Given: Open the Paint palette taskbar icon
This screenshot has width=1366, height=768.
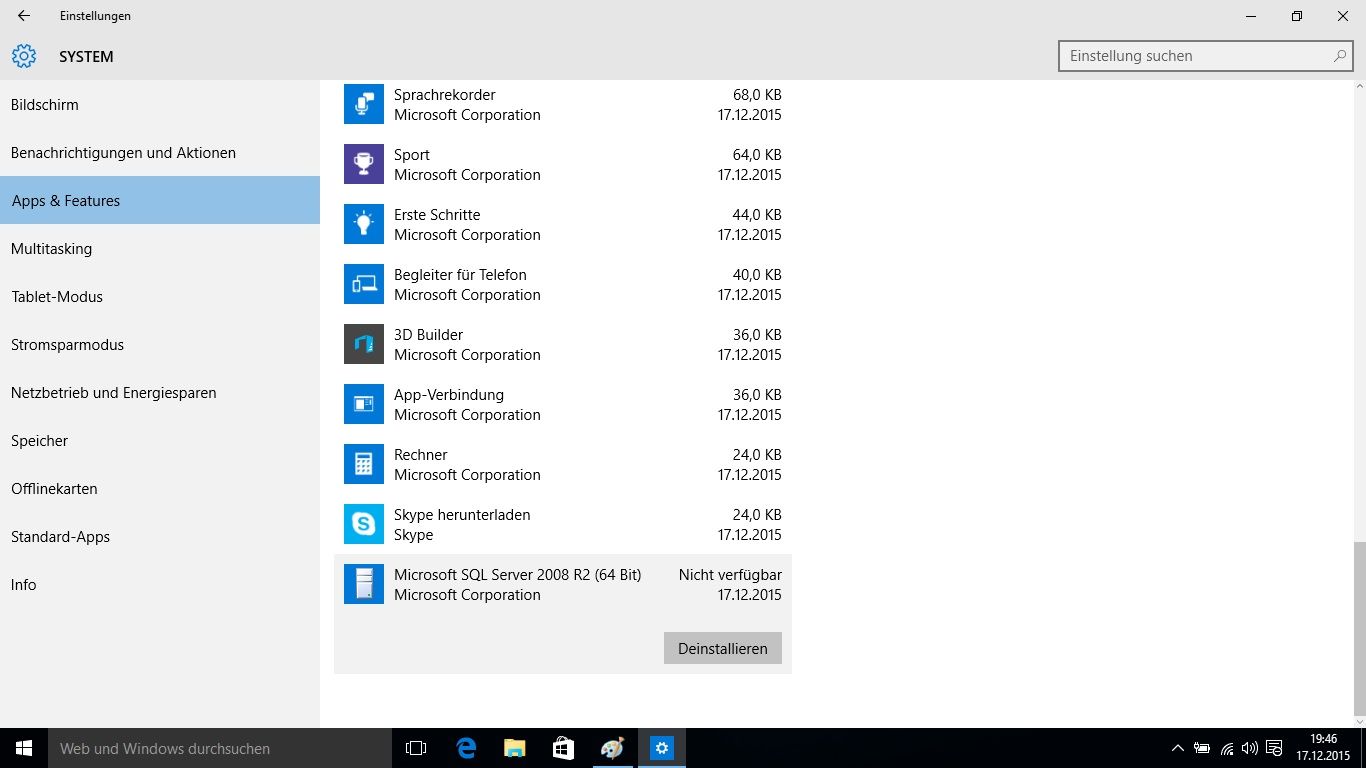Looking at the screenshot, I should point(613,748).
